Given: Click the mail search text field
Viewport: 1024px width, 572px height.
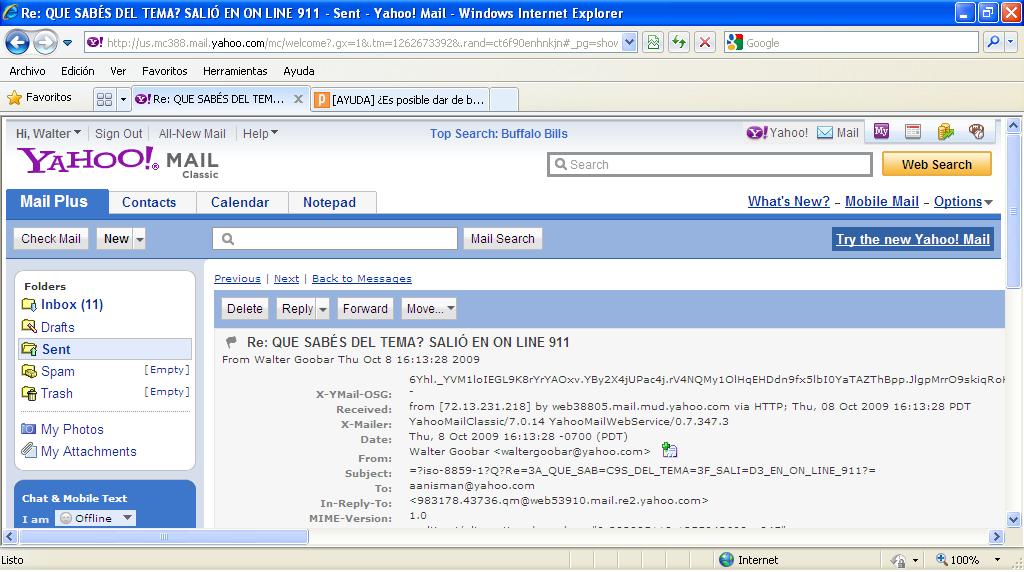Looking at the screenshot, I should (334, 238).
